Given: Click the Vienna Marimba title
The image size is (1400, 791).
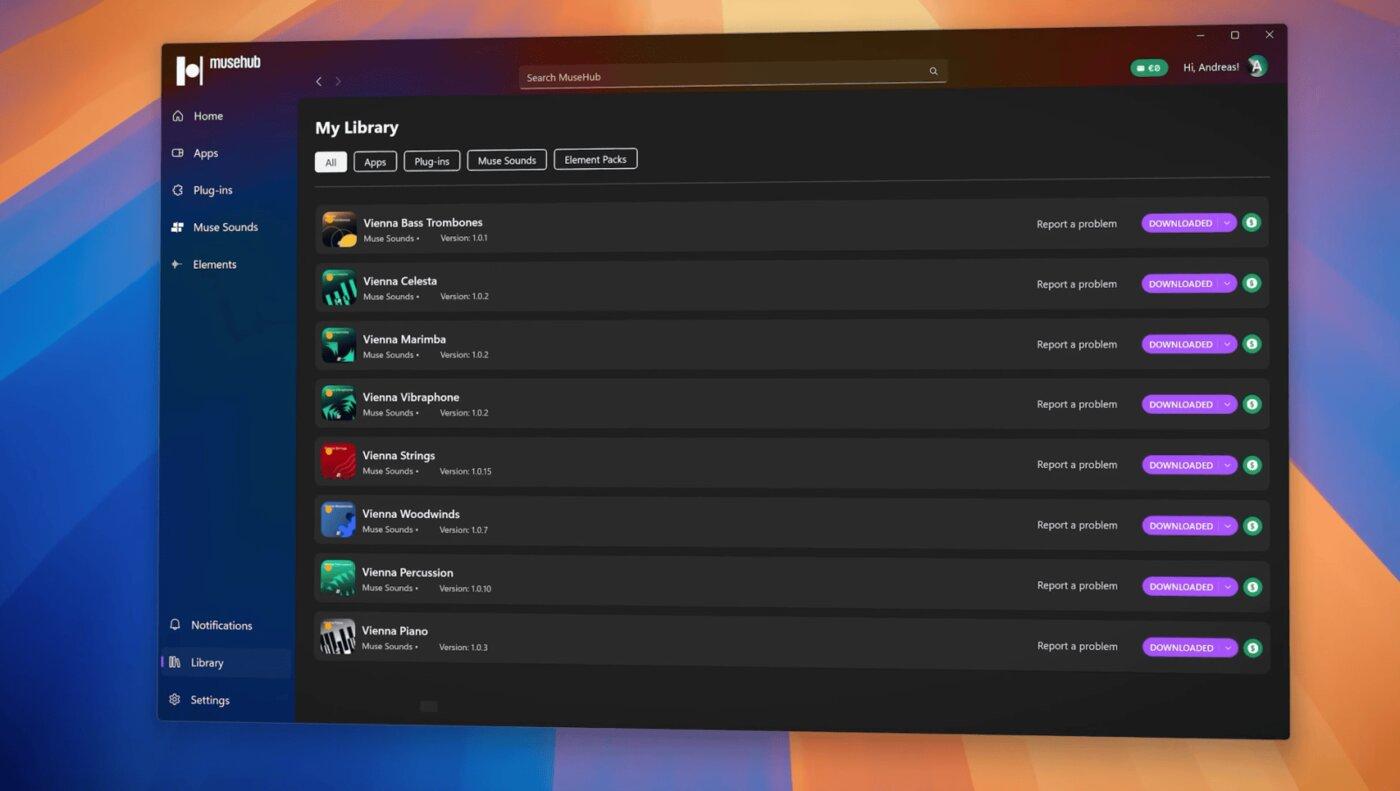Looking at the screenshot, I should point(404,339).
